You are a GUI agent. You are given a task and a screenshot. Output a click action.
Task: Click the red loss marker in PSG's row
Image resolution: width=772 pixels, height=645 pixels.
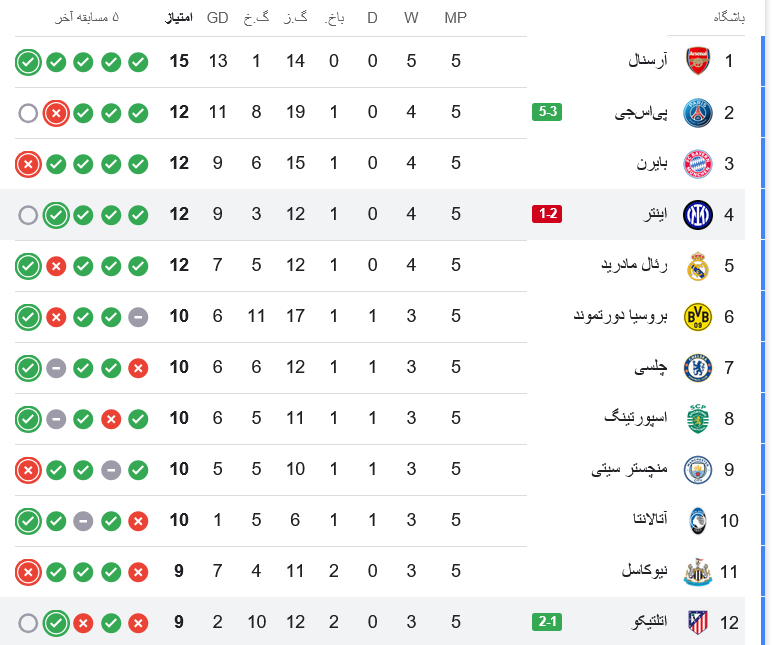click(56, 113)
